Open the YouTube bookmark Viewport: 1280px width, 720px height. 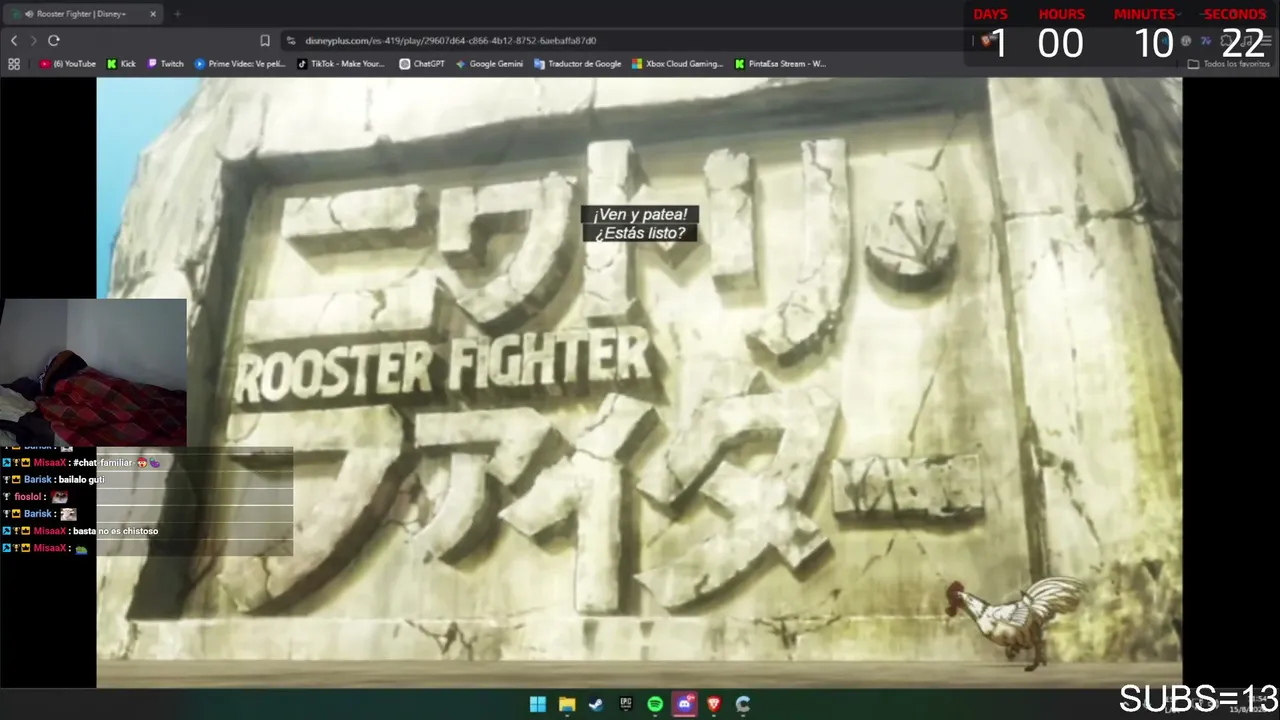click(68, 64)
